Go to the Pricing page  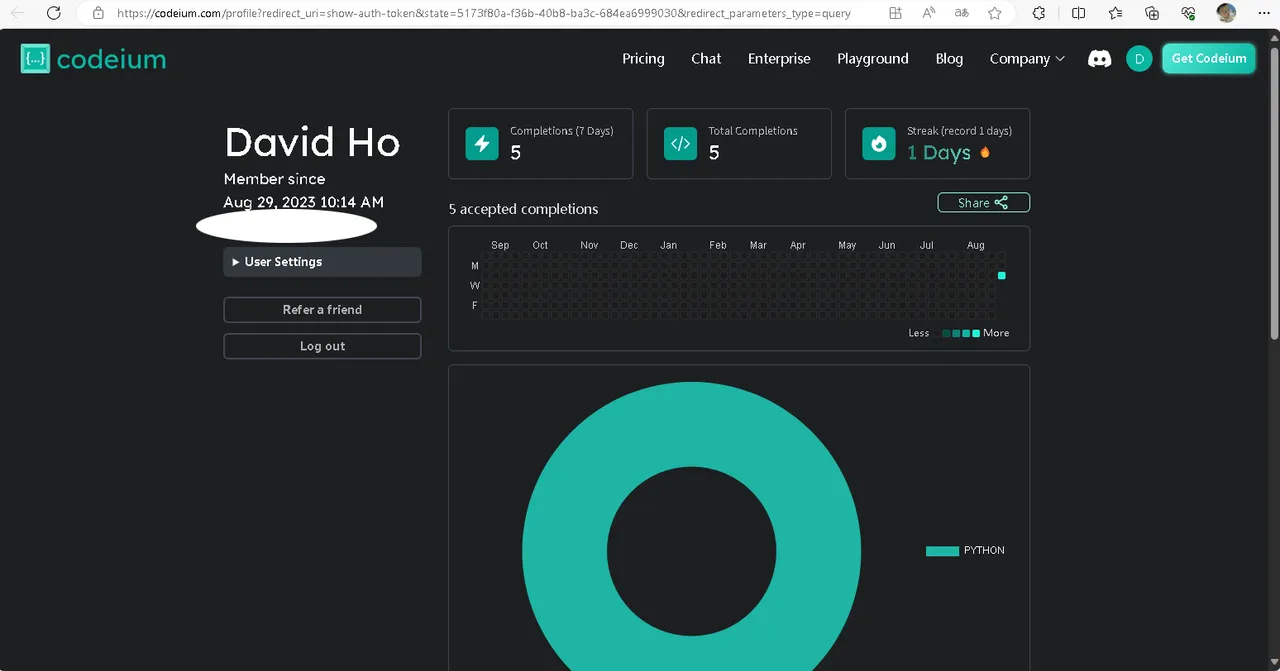[x=643, y=59]
